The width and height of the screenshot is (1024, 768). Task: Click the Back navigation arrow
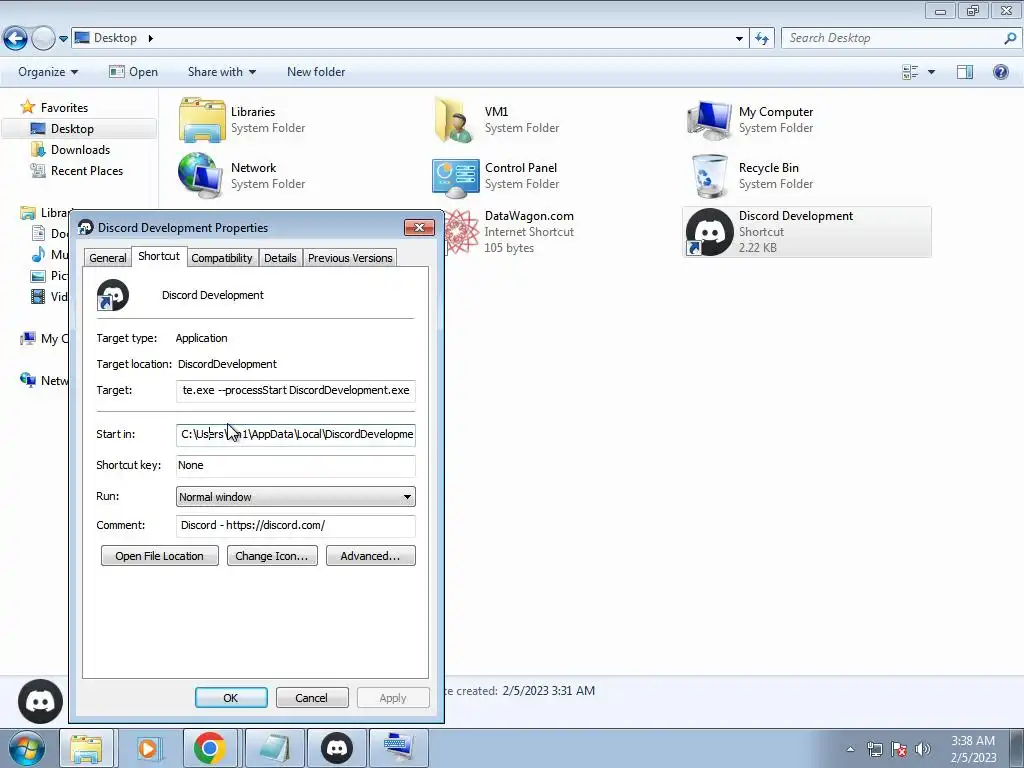16,39
